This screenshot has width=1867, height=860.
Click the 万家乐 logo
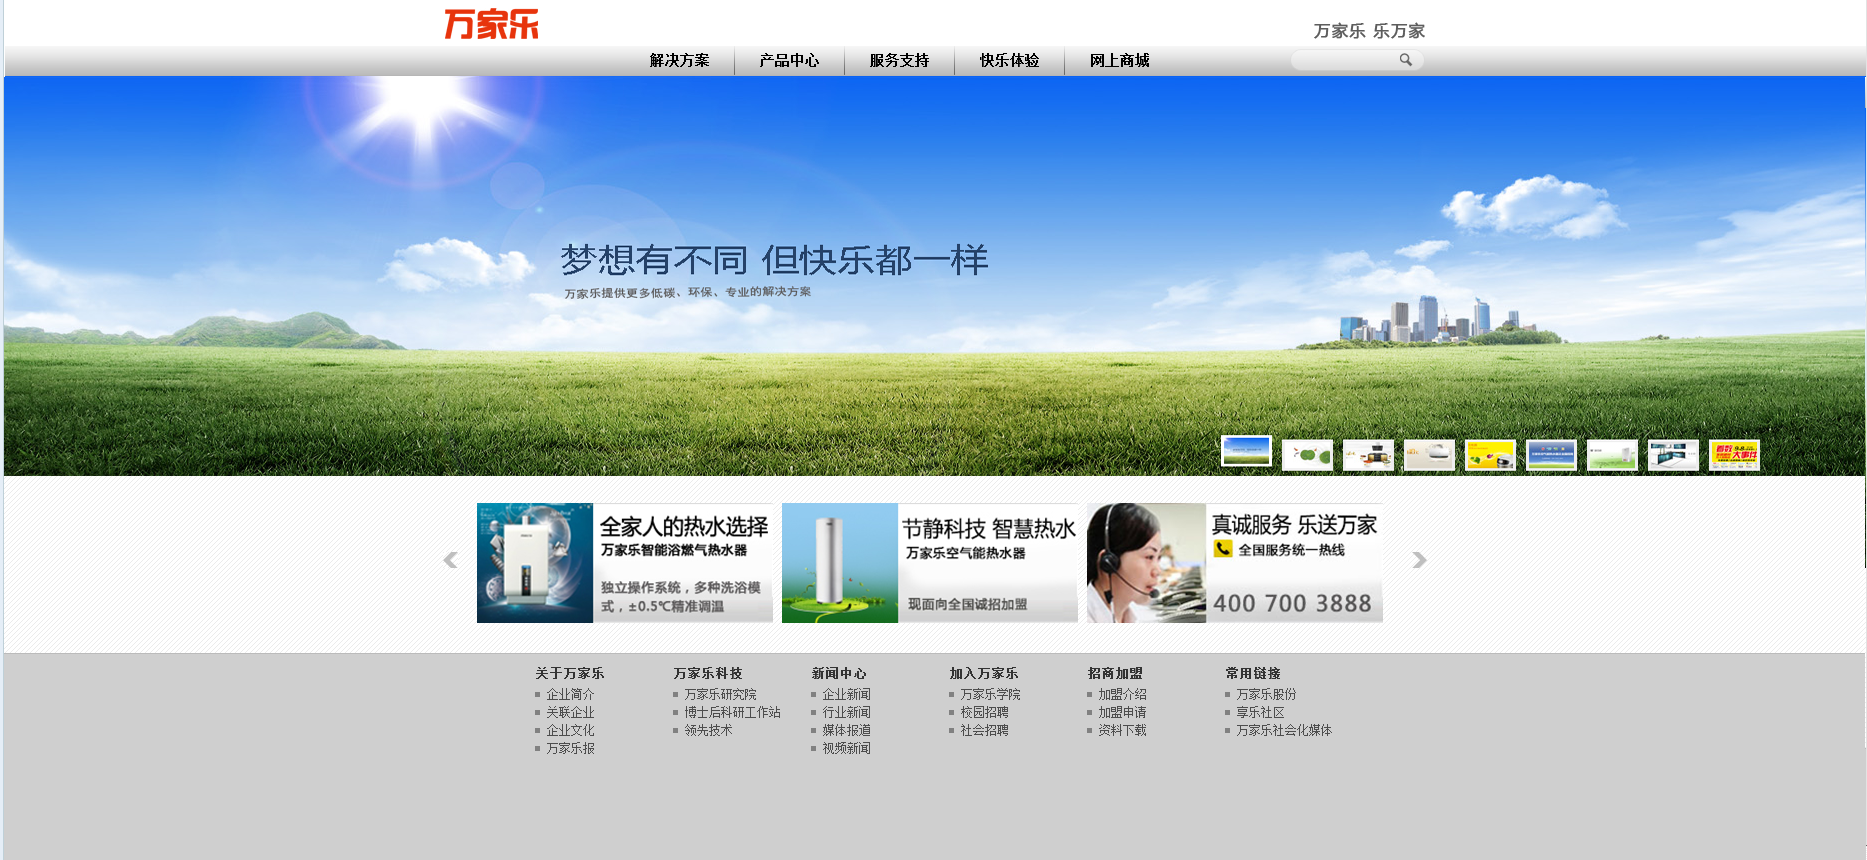491,24
